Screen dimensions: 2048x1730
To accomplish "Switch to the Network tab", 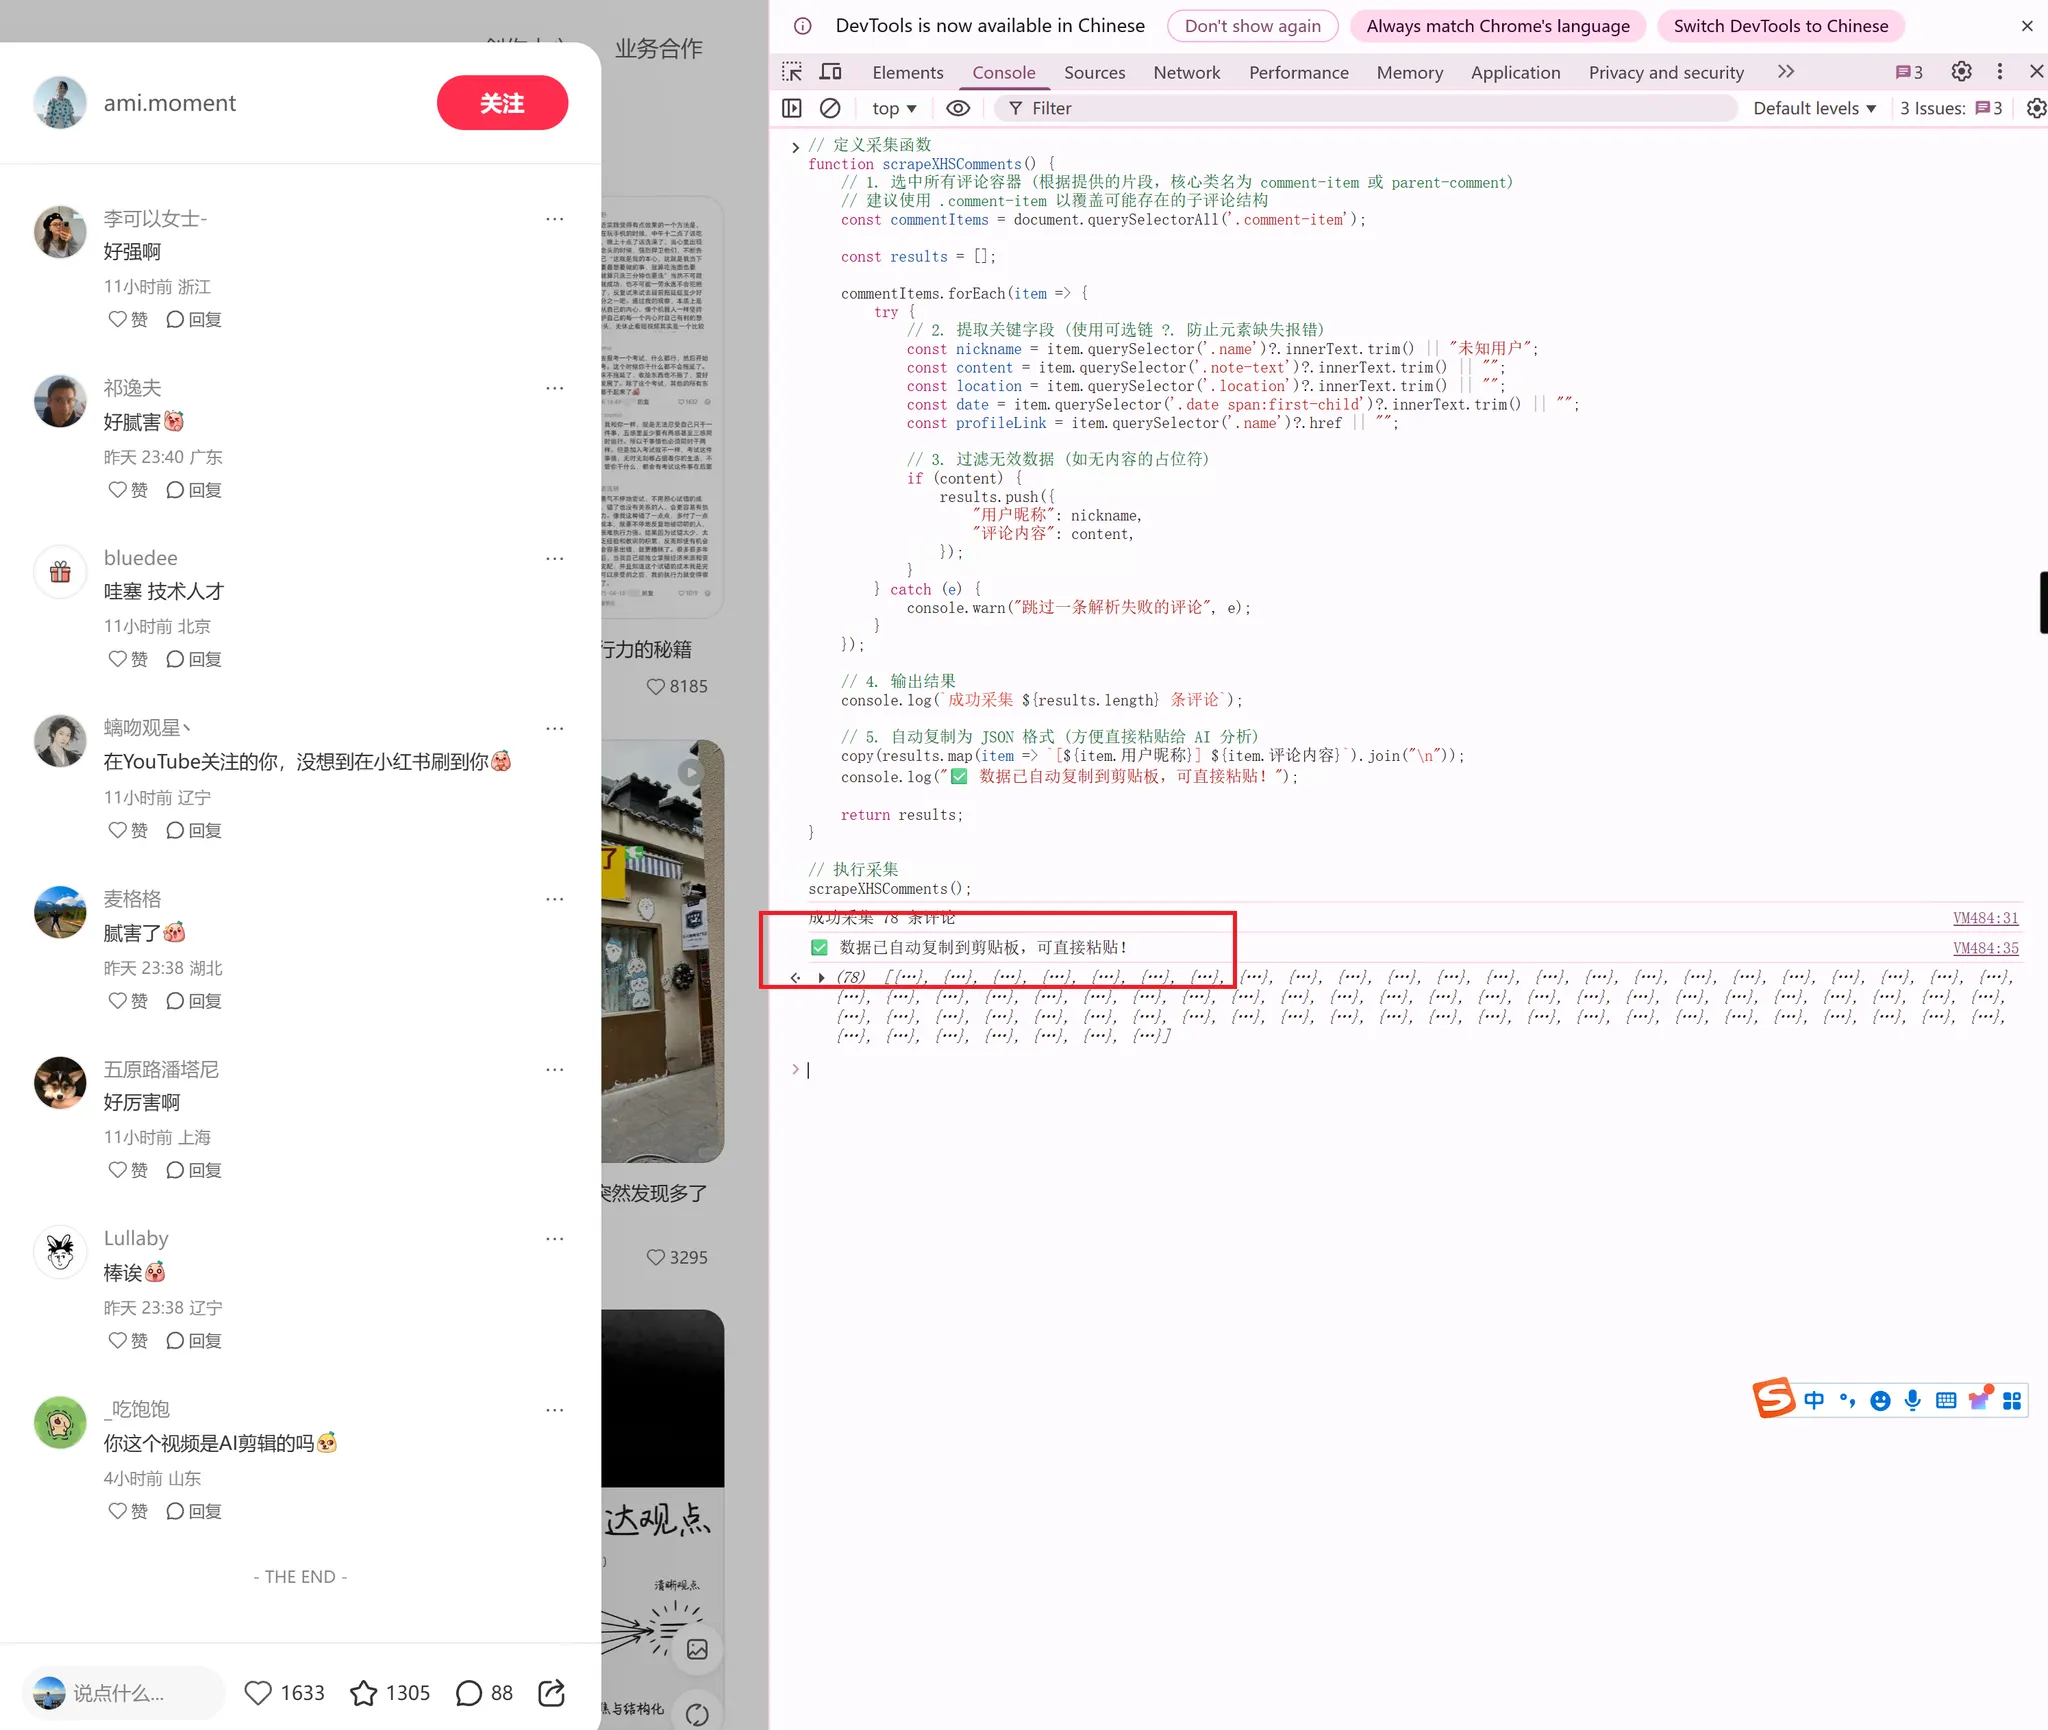I will pyautogui.click(x=1186, y=72).
